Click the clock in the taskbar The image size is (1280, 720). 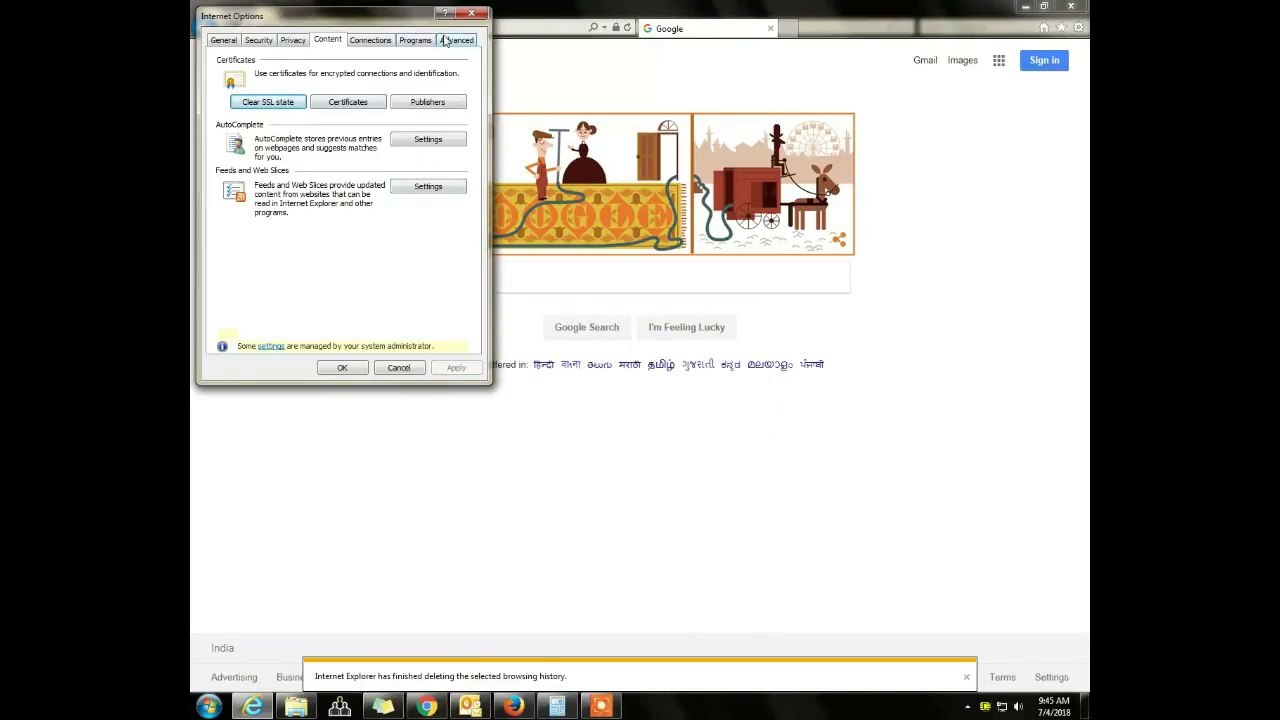coord(1054,707)
